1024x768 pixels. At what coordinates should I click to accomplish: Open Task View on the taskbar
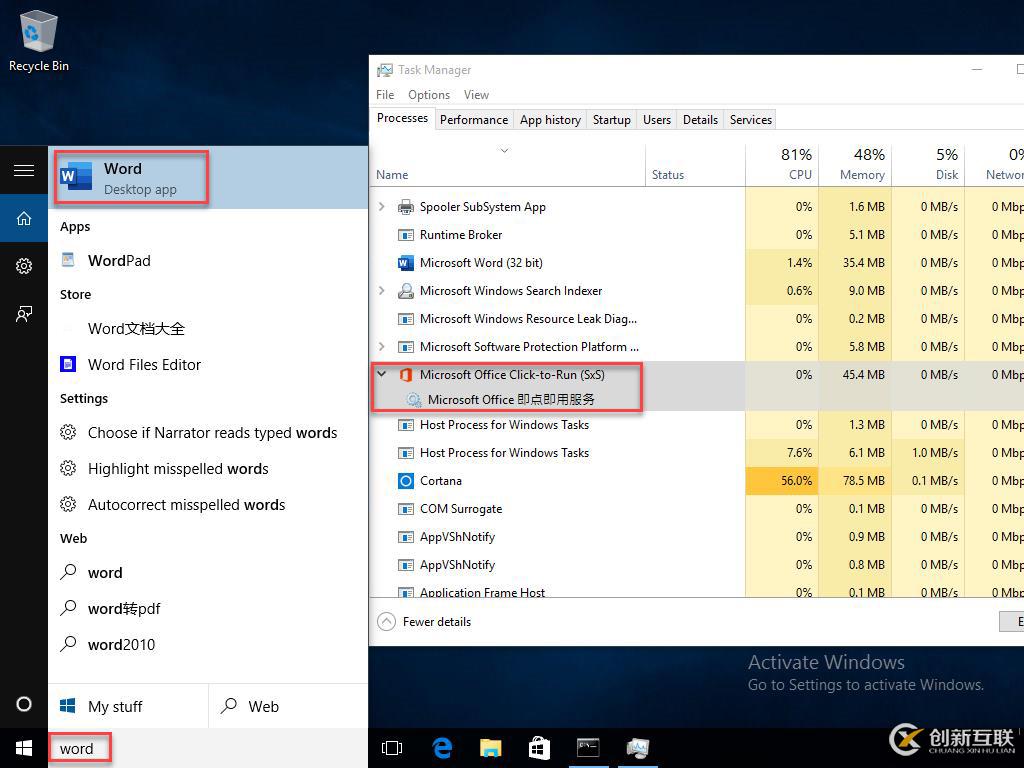pyautogui.click(x=392, y=748)
